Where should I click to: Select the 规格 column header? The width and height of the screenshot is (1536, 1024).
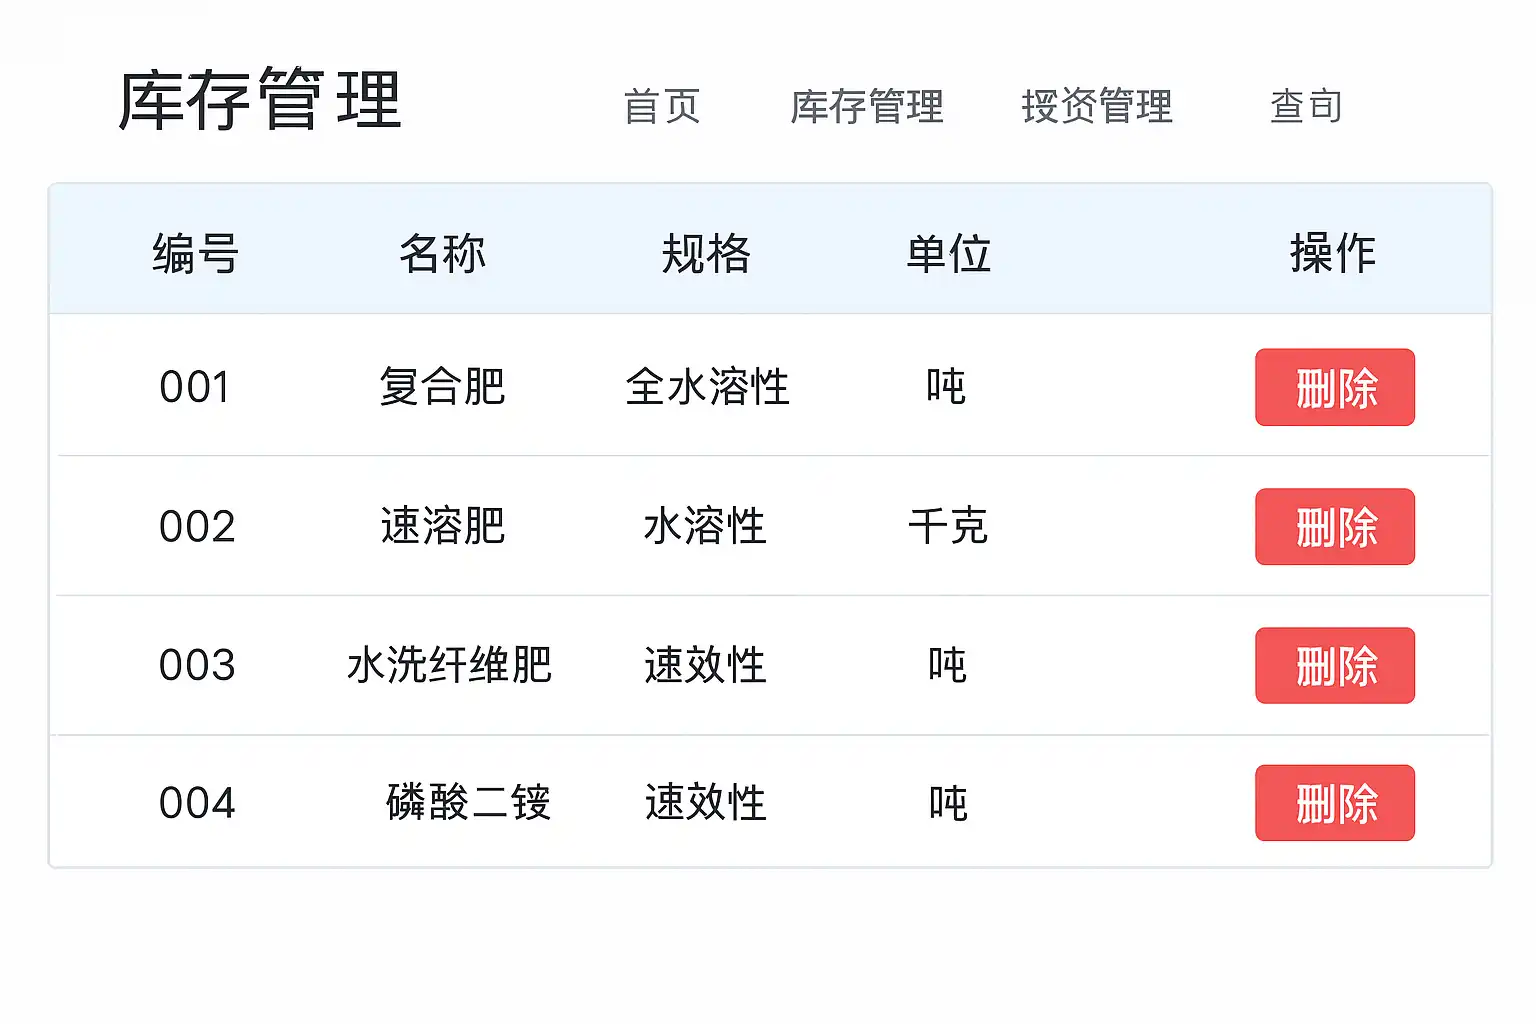[706, 253]
